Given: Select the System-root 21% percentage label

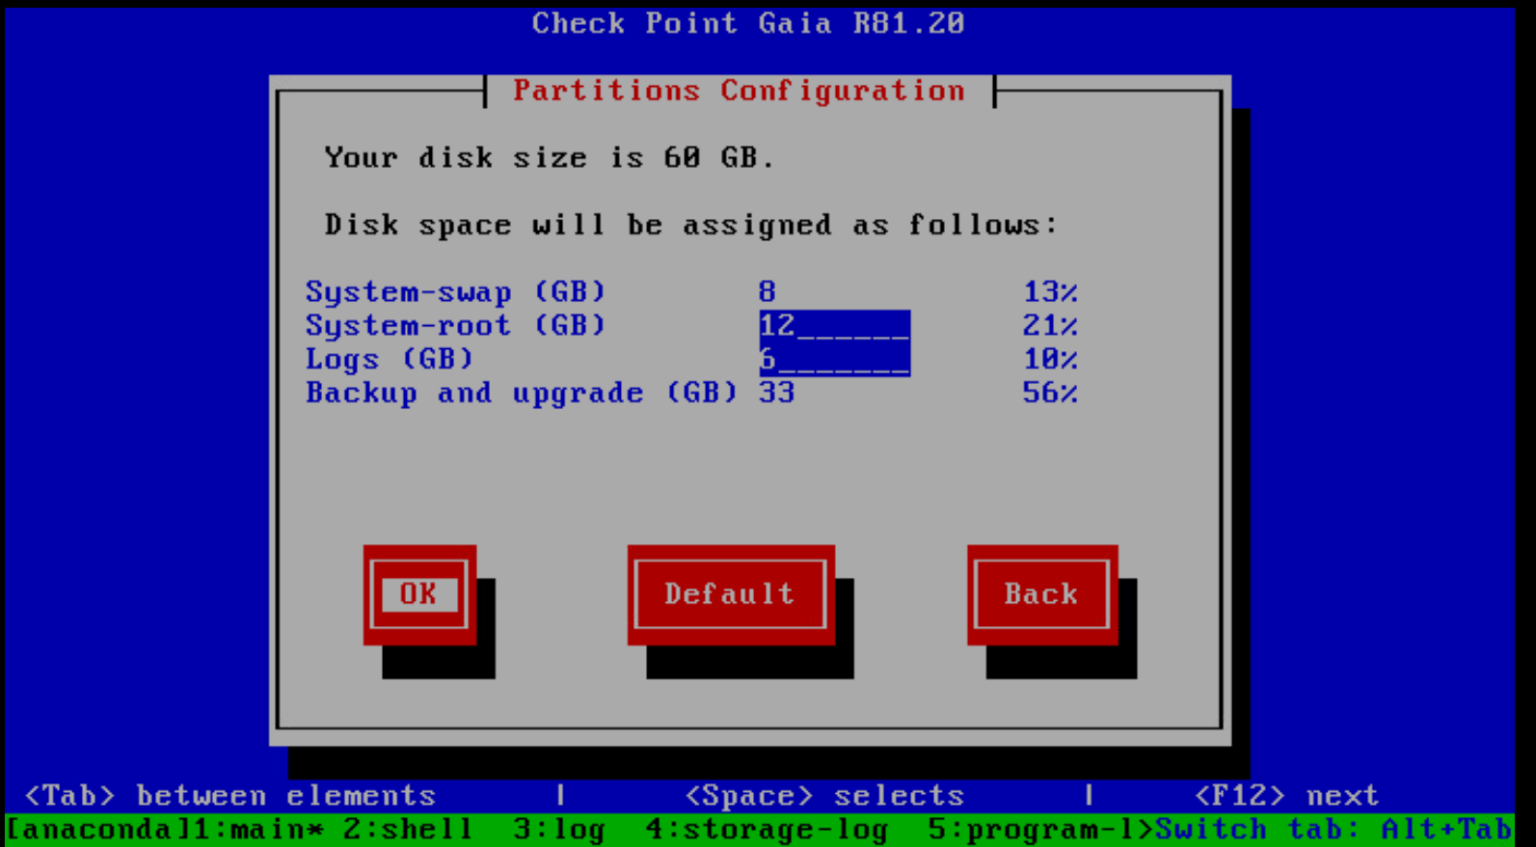Looking at the screenshot, I should point(1051,325).
